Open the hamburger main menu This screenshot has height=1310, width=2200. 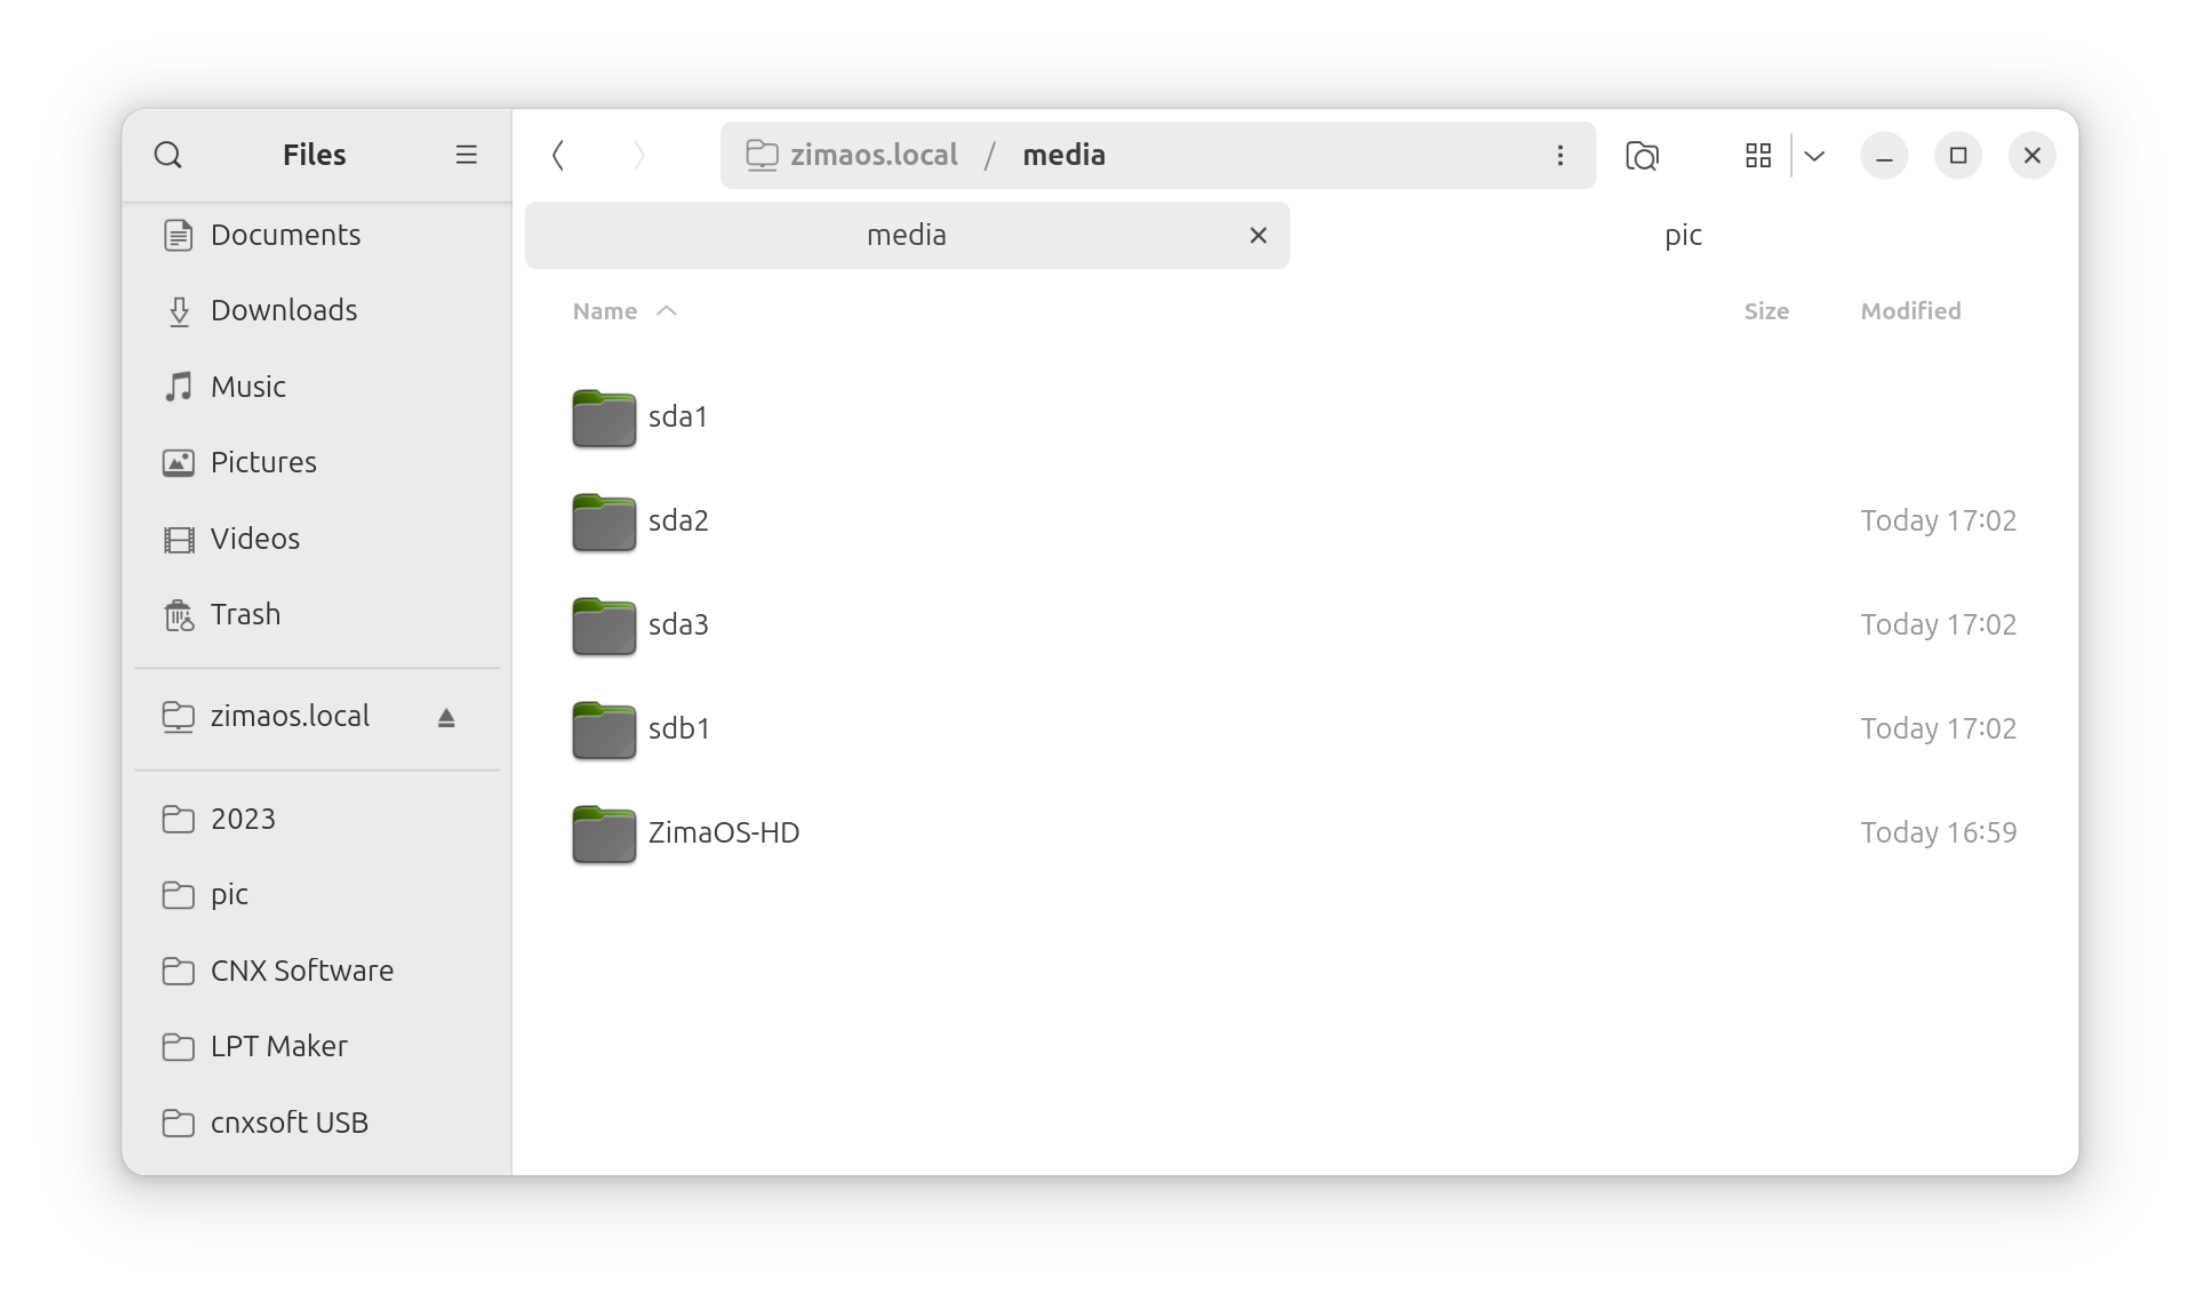pos(466,155)
